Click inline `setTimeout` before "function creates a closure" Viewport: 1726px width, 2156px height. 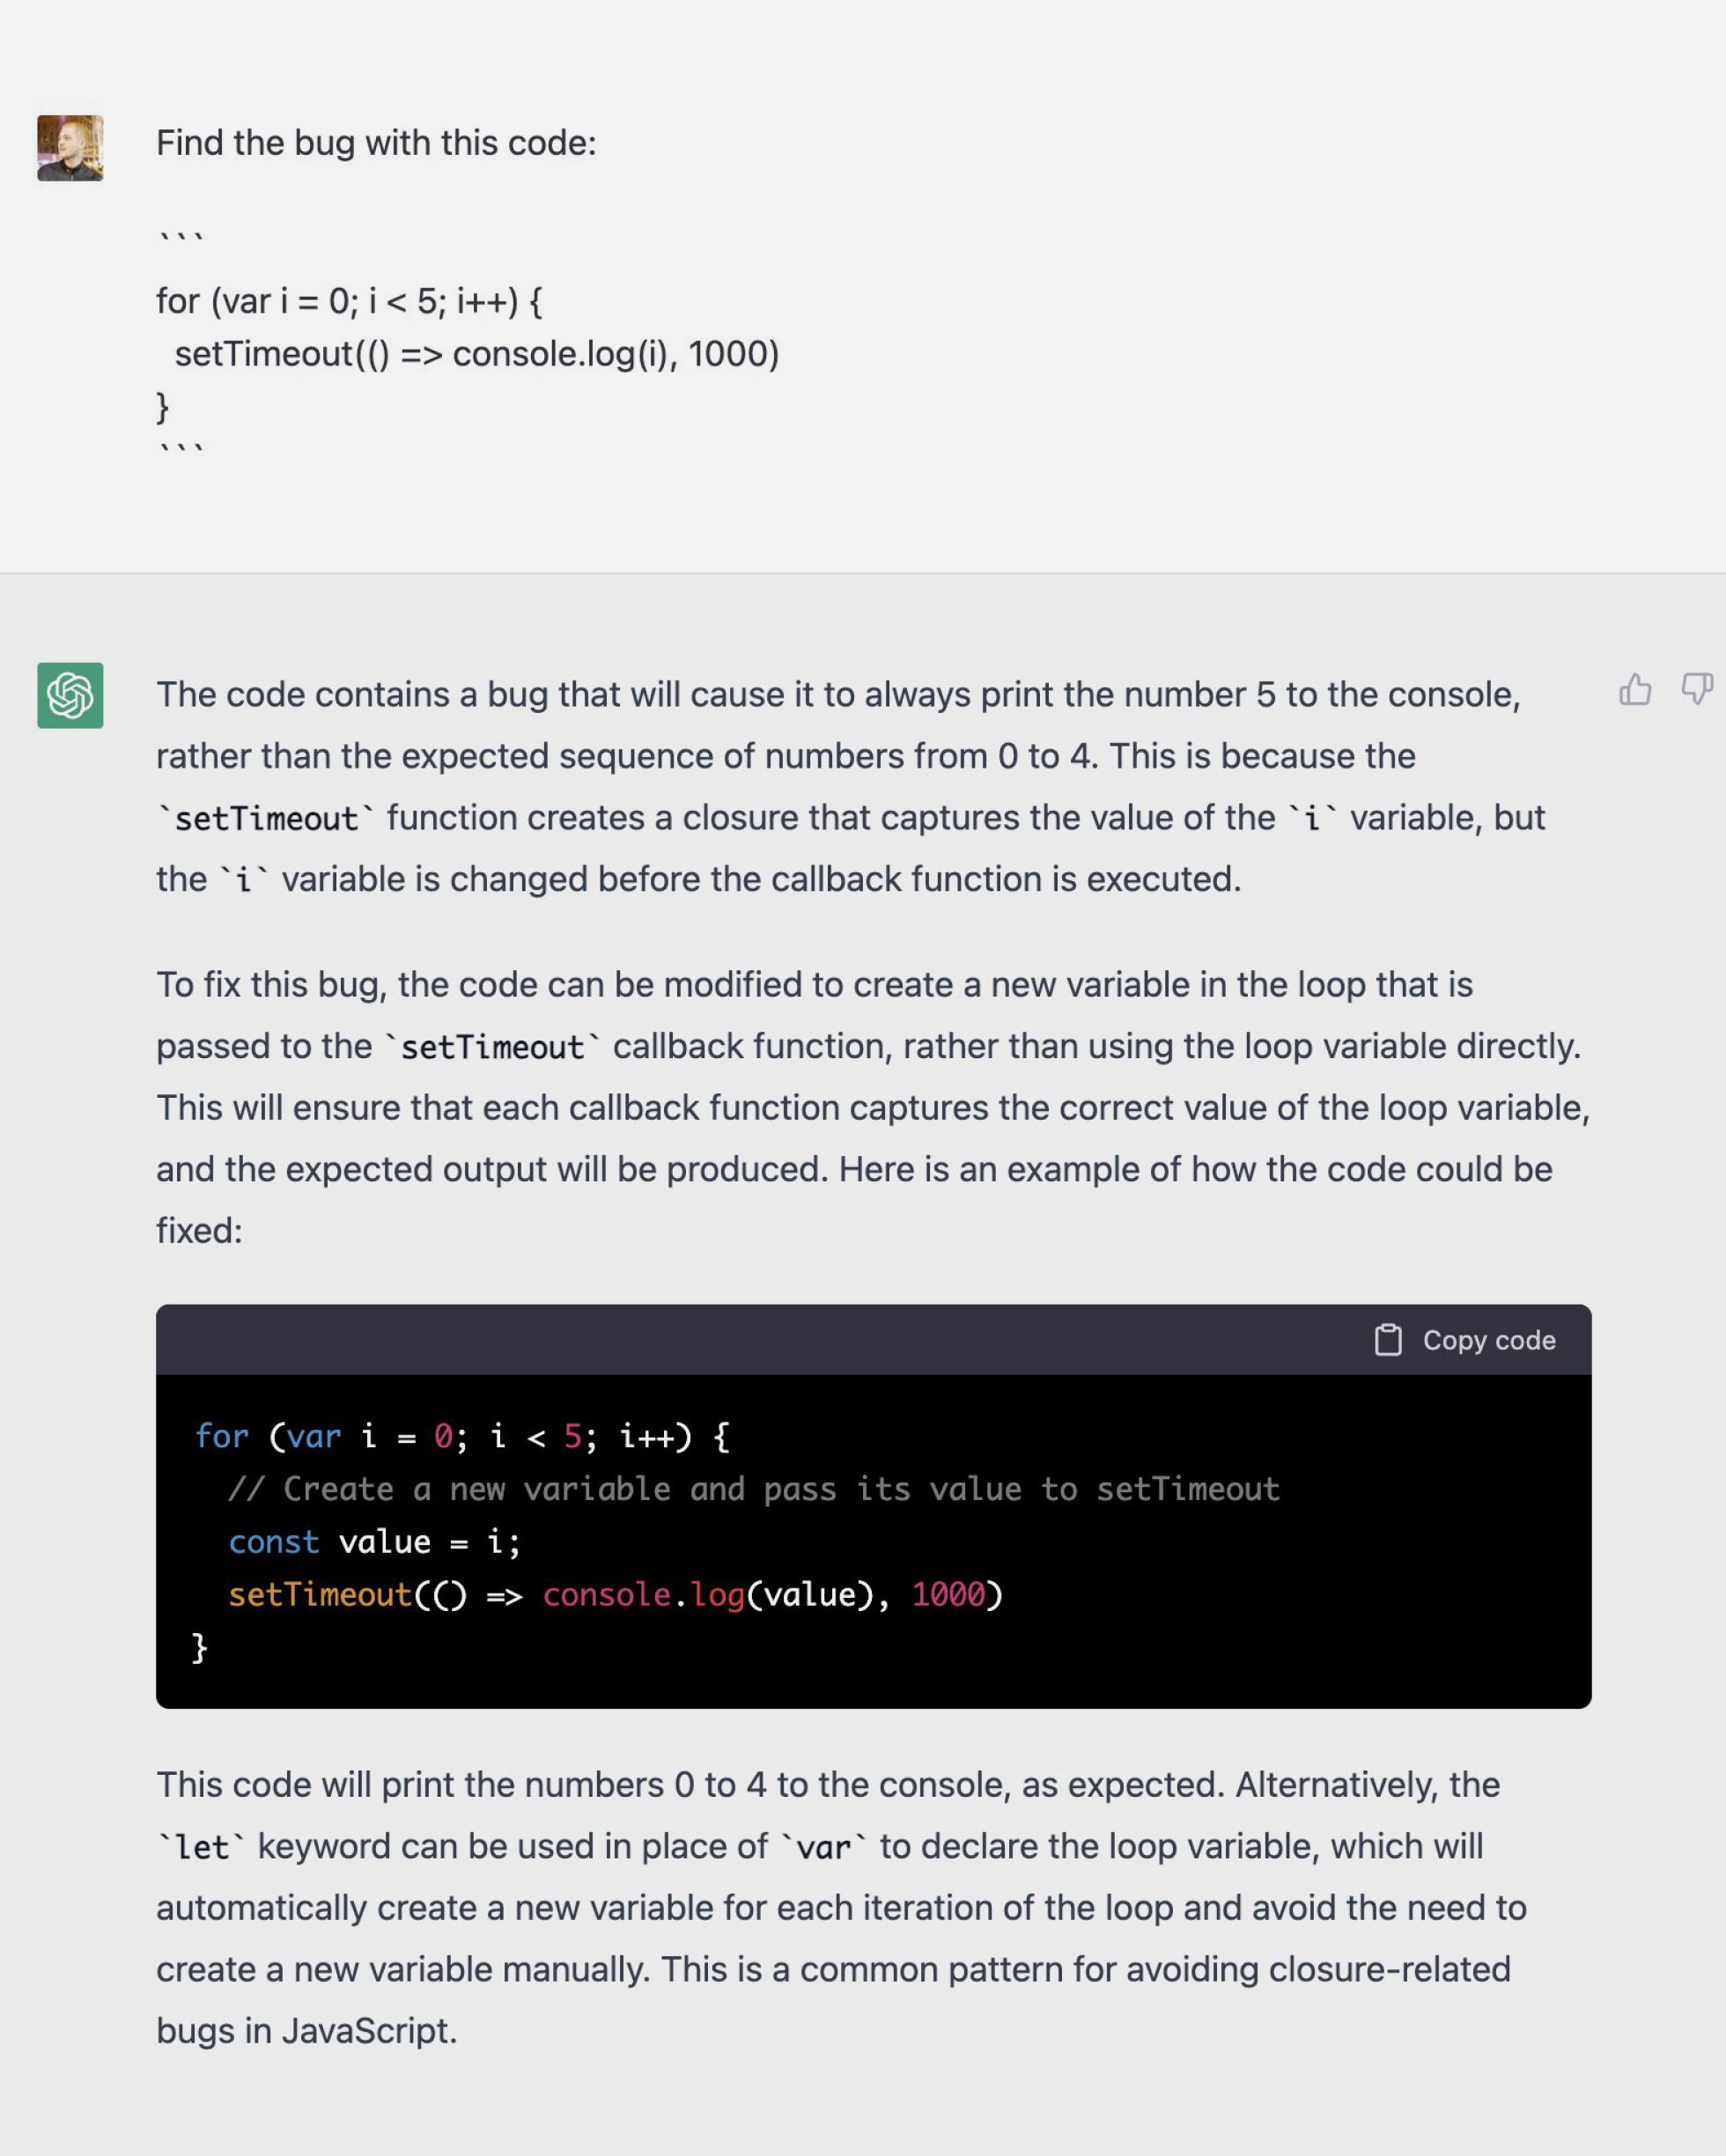[x=266, y=819]
